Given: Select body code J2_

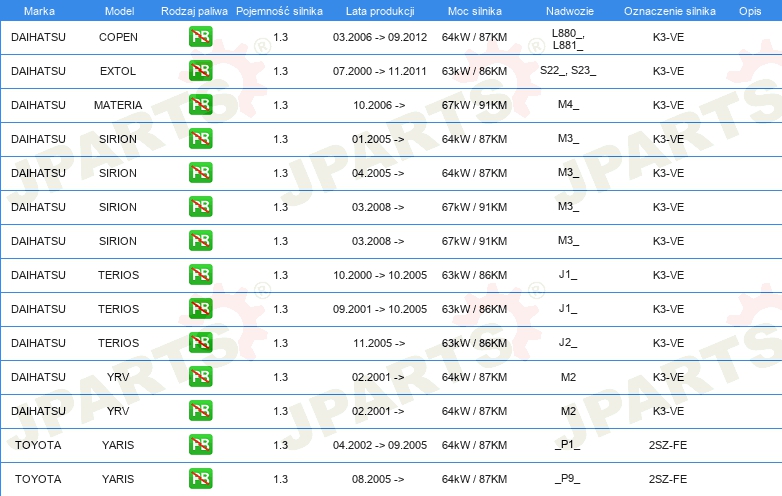Looking at the screenshot, I should tap(568, 342).
